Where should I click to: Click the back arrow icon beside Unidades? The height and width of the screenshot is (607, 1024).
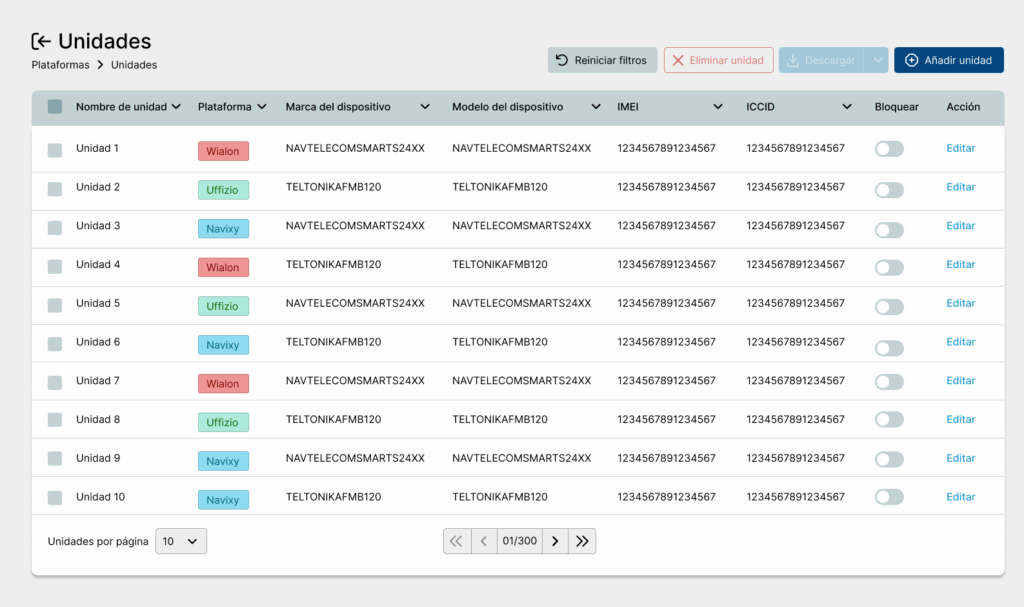point(41,41)
